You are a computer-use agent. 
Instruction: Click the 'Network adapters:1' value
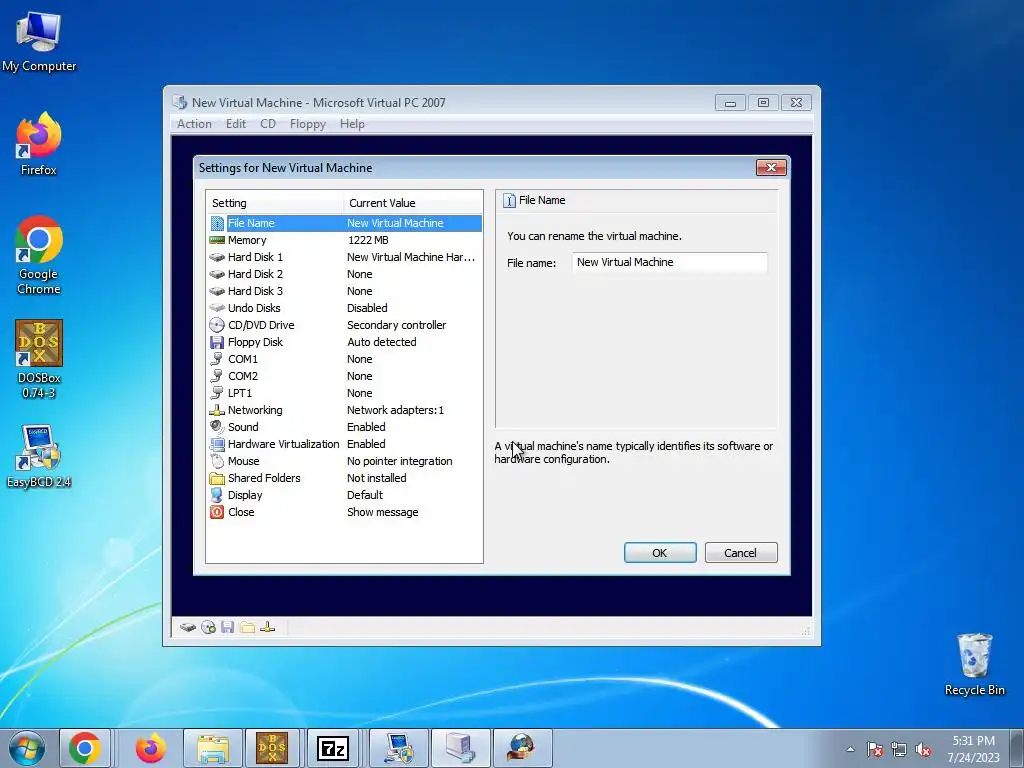pyautogui.click(x=395, y=410)
